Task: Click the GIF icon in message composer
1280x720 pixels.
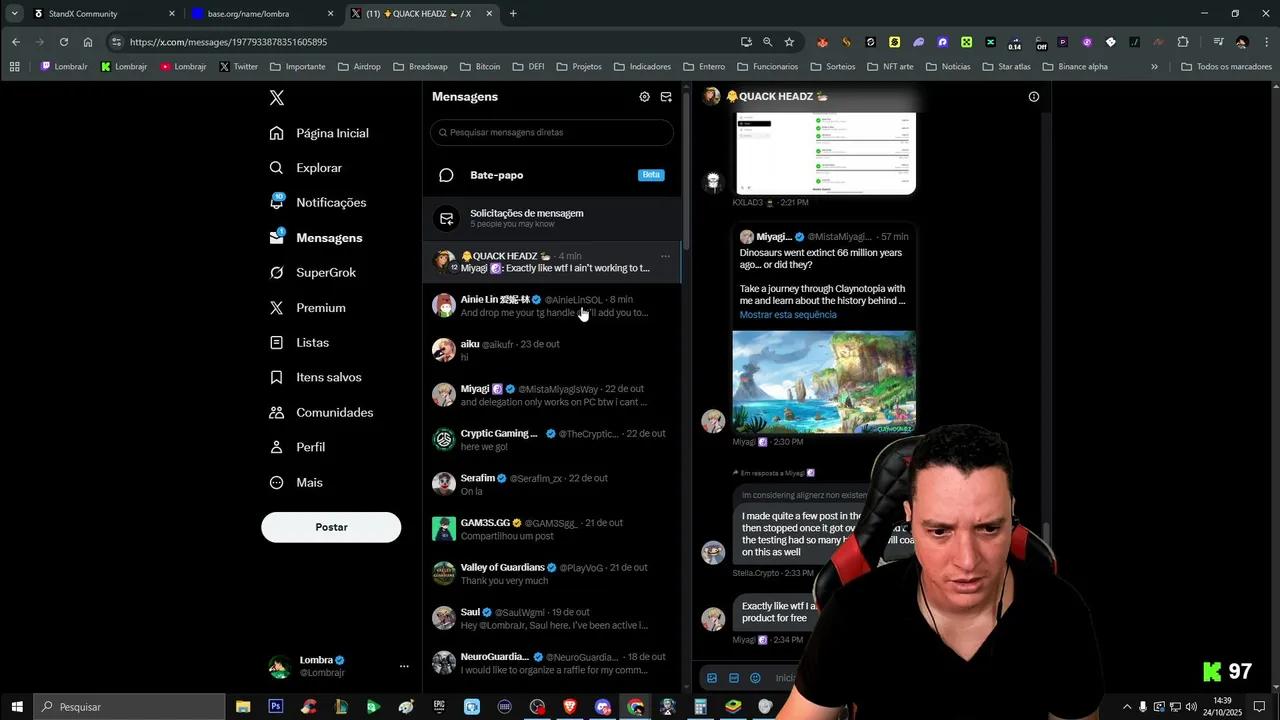Action: point(734,678)
